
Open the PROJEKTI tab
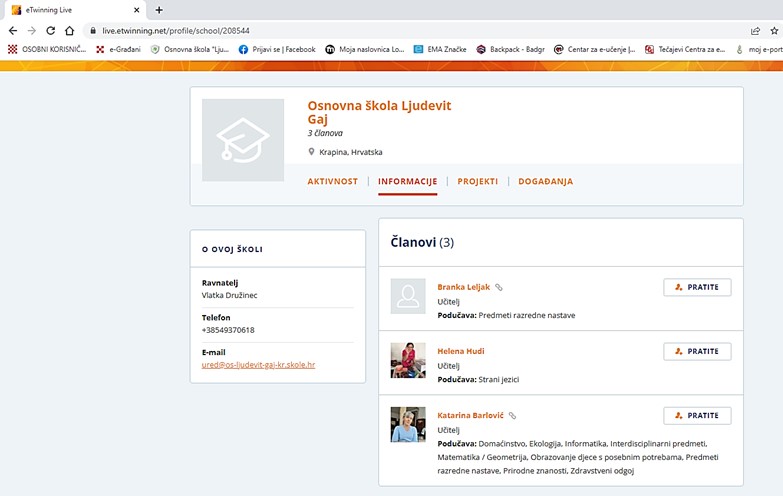pos(477,181)
